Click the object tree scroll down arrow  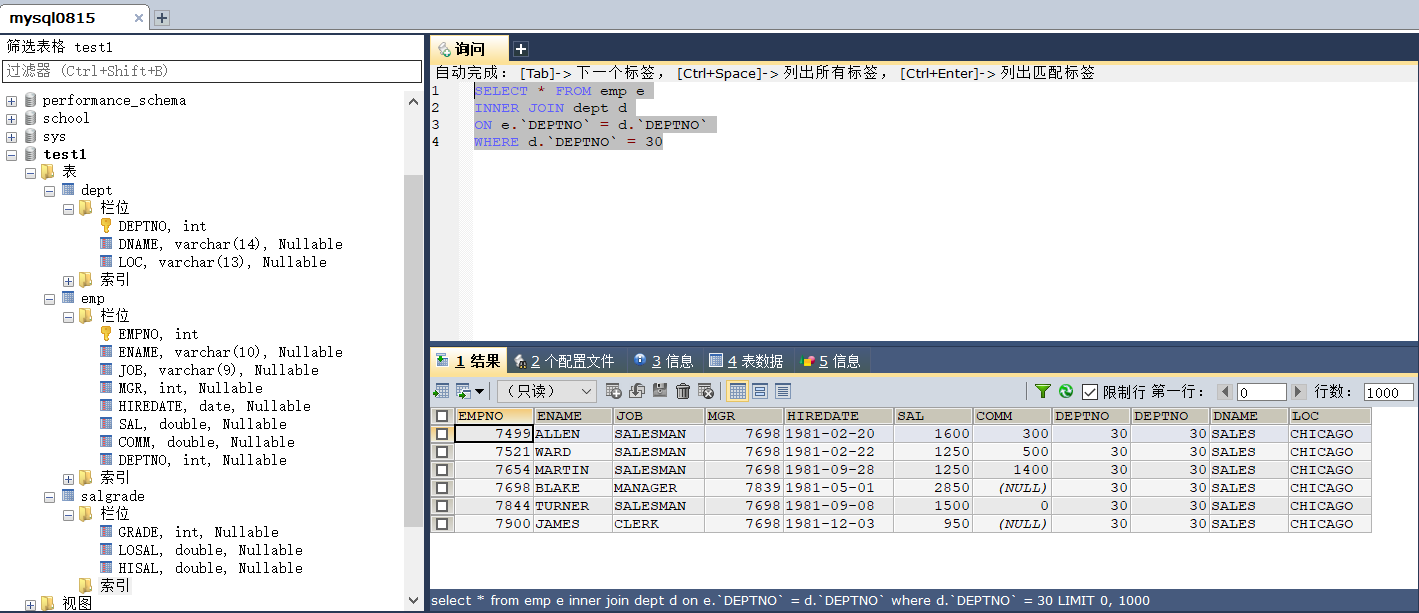[414, 601]
